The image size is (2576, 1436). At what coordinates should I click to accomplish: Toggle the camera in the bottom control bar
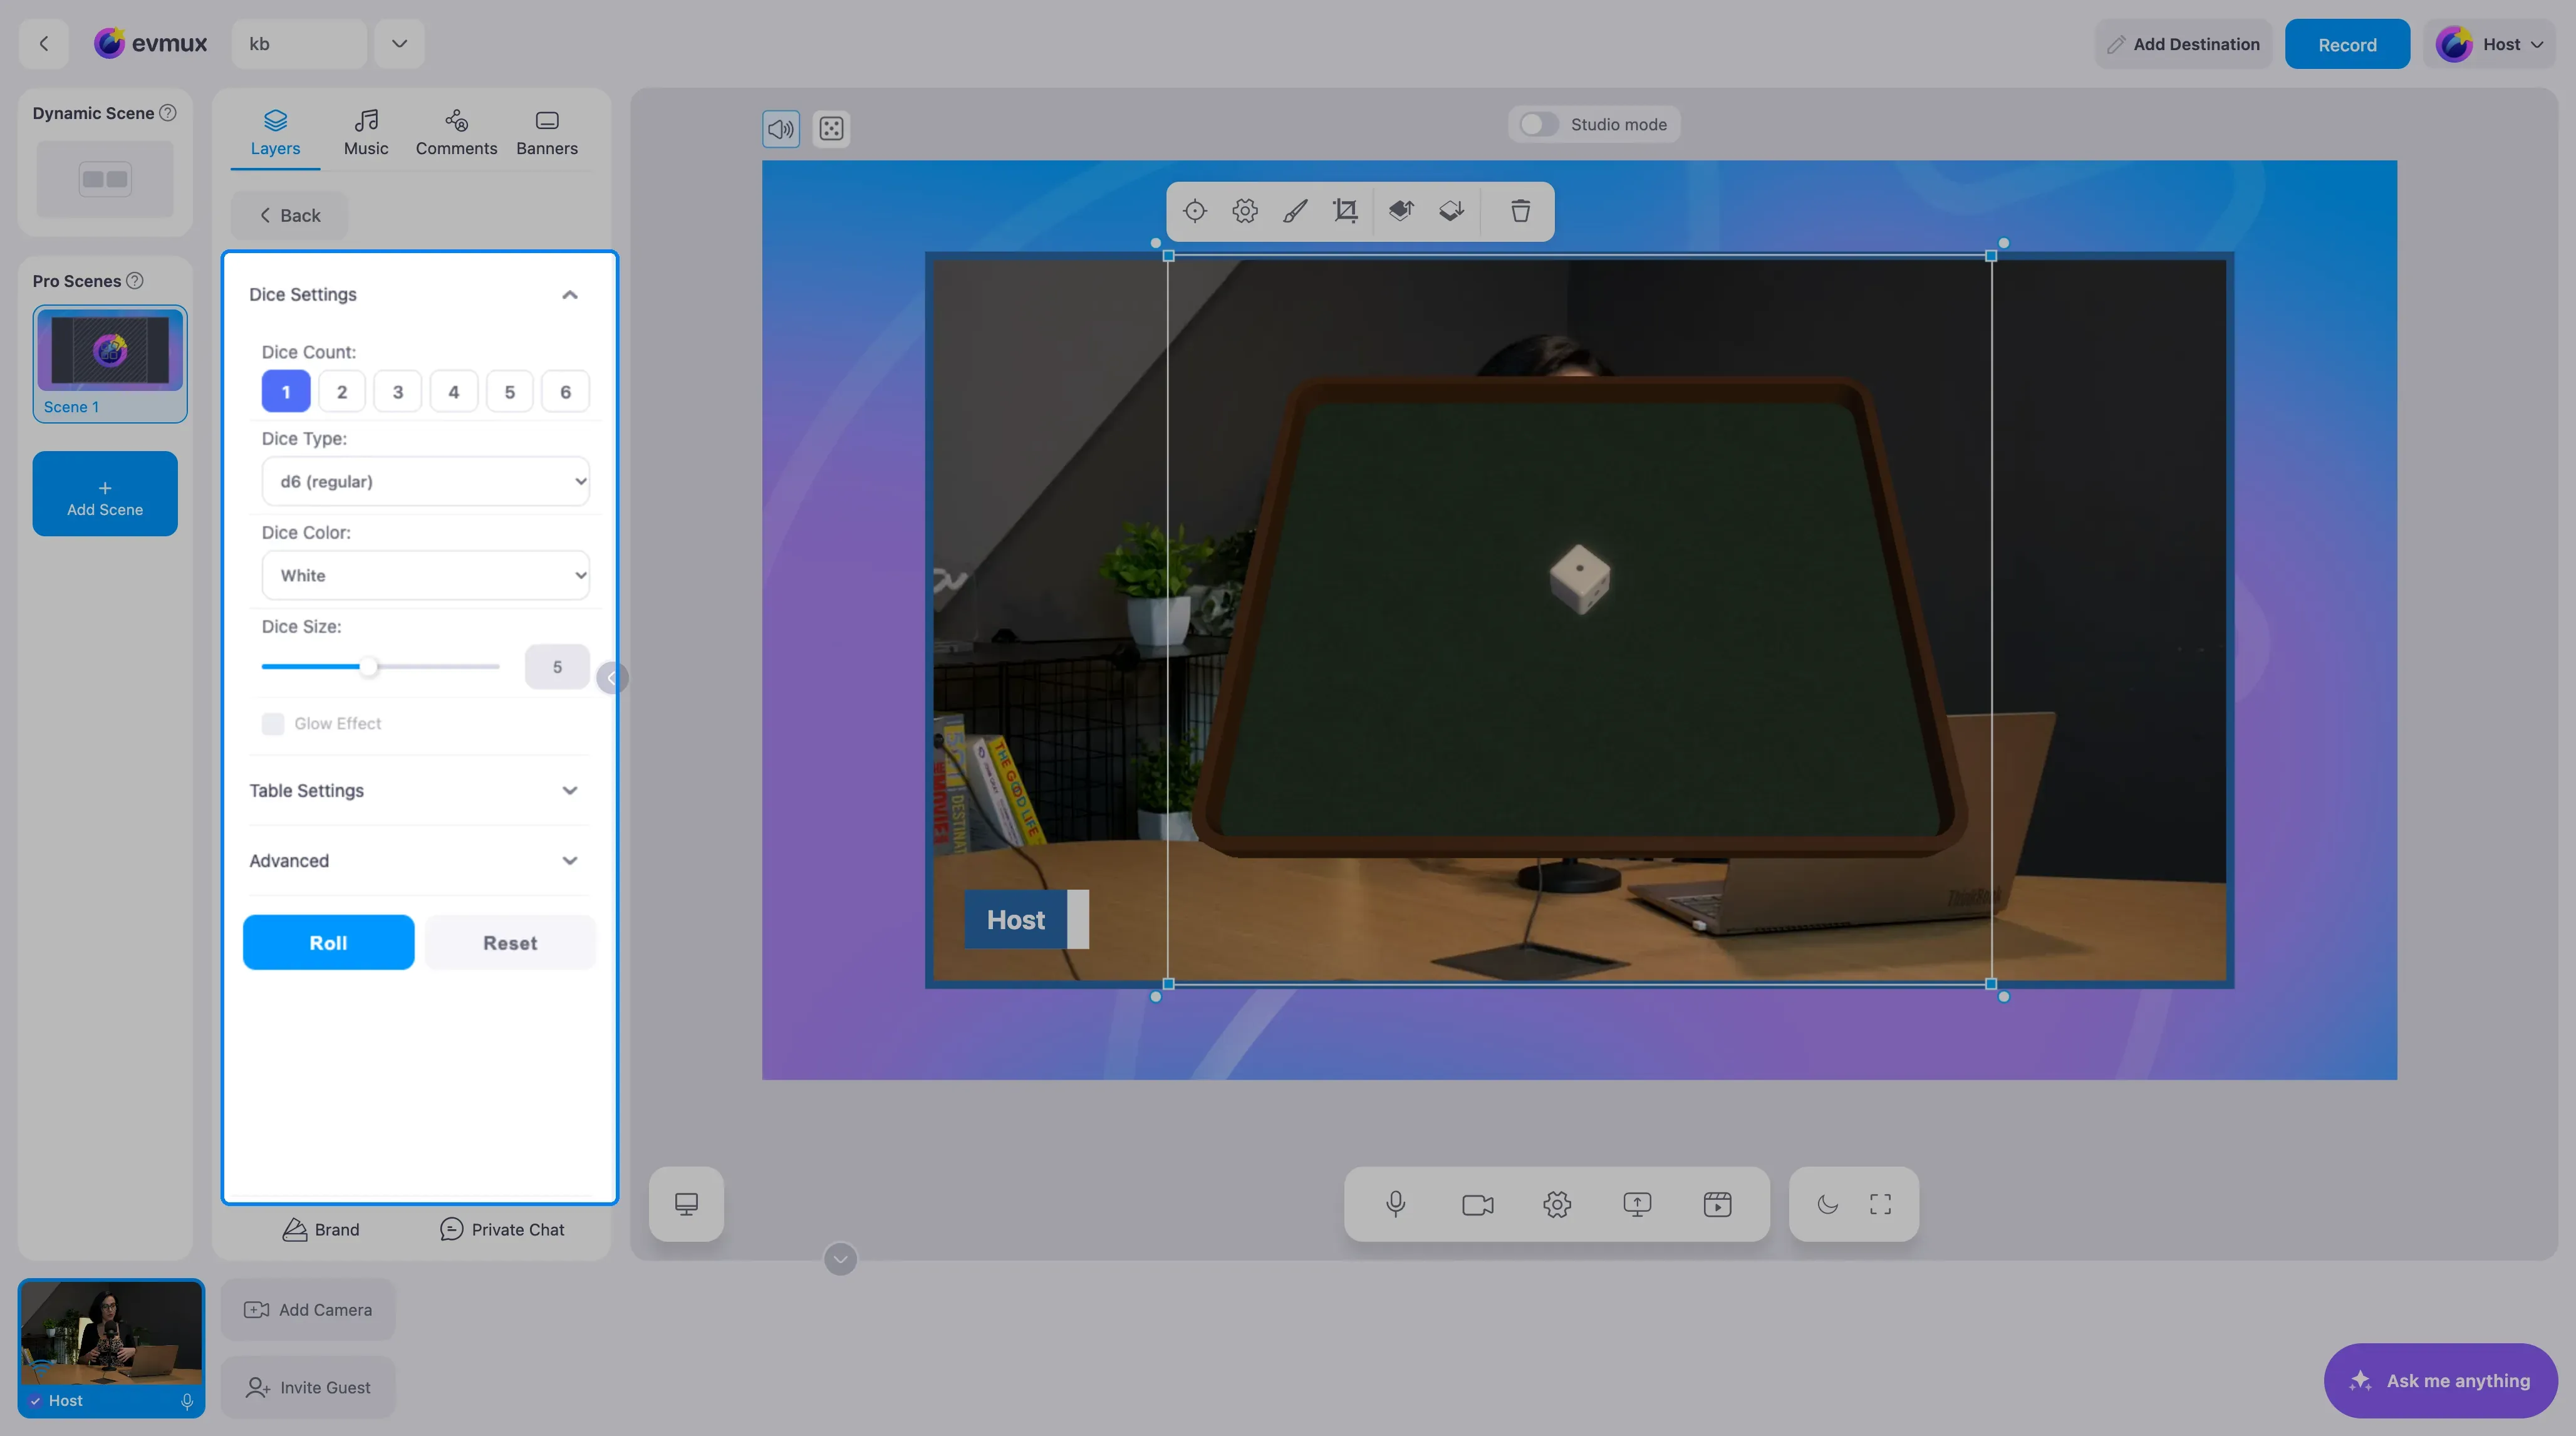point(1477,1204)
